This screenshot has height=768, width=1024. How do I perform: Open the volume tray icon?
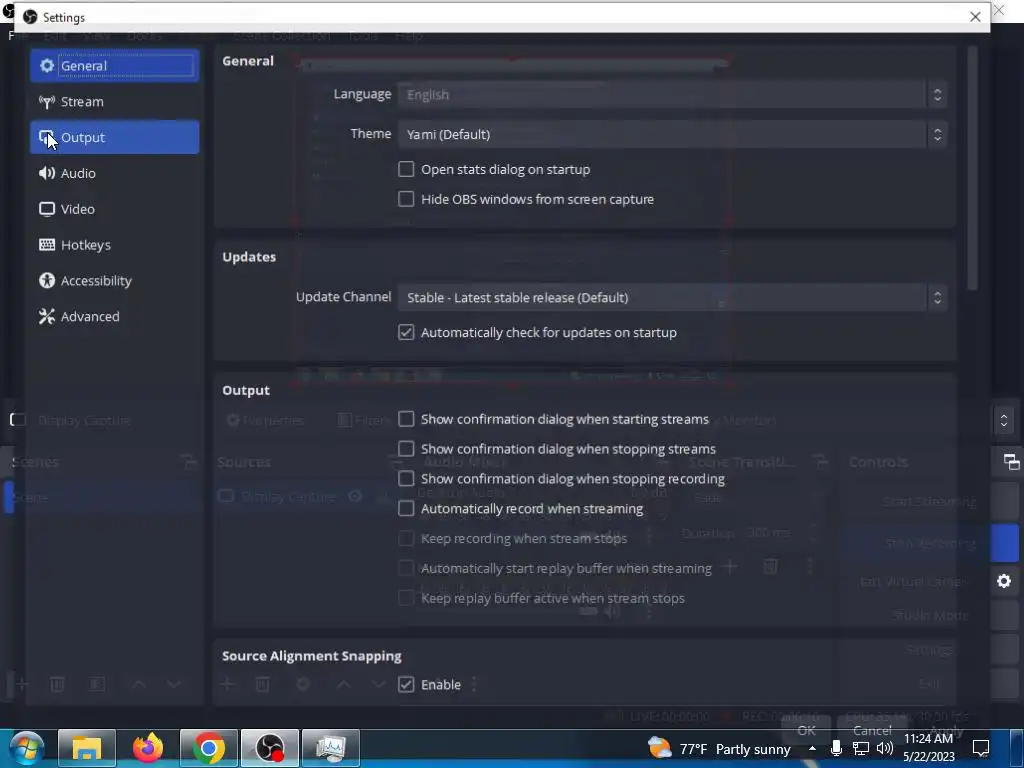885,748
